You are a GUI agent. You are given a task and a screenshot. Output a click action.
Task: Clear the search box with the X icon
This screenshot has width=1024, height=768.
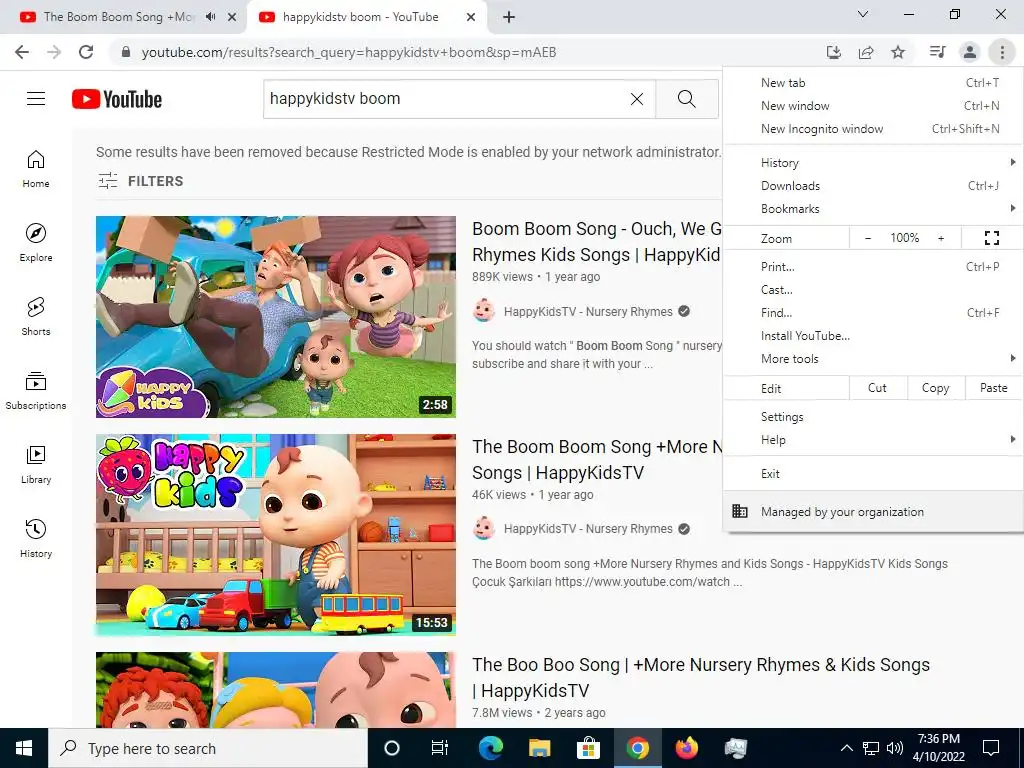pos(637,99)
